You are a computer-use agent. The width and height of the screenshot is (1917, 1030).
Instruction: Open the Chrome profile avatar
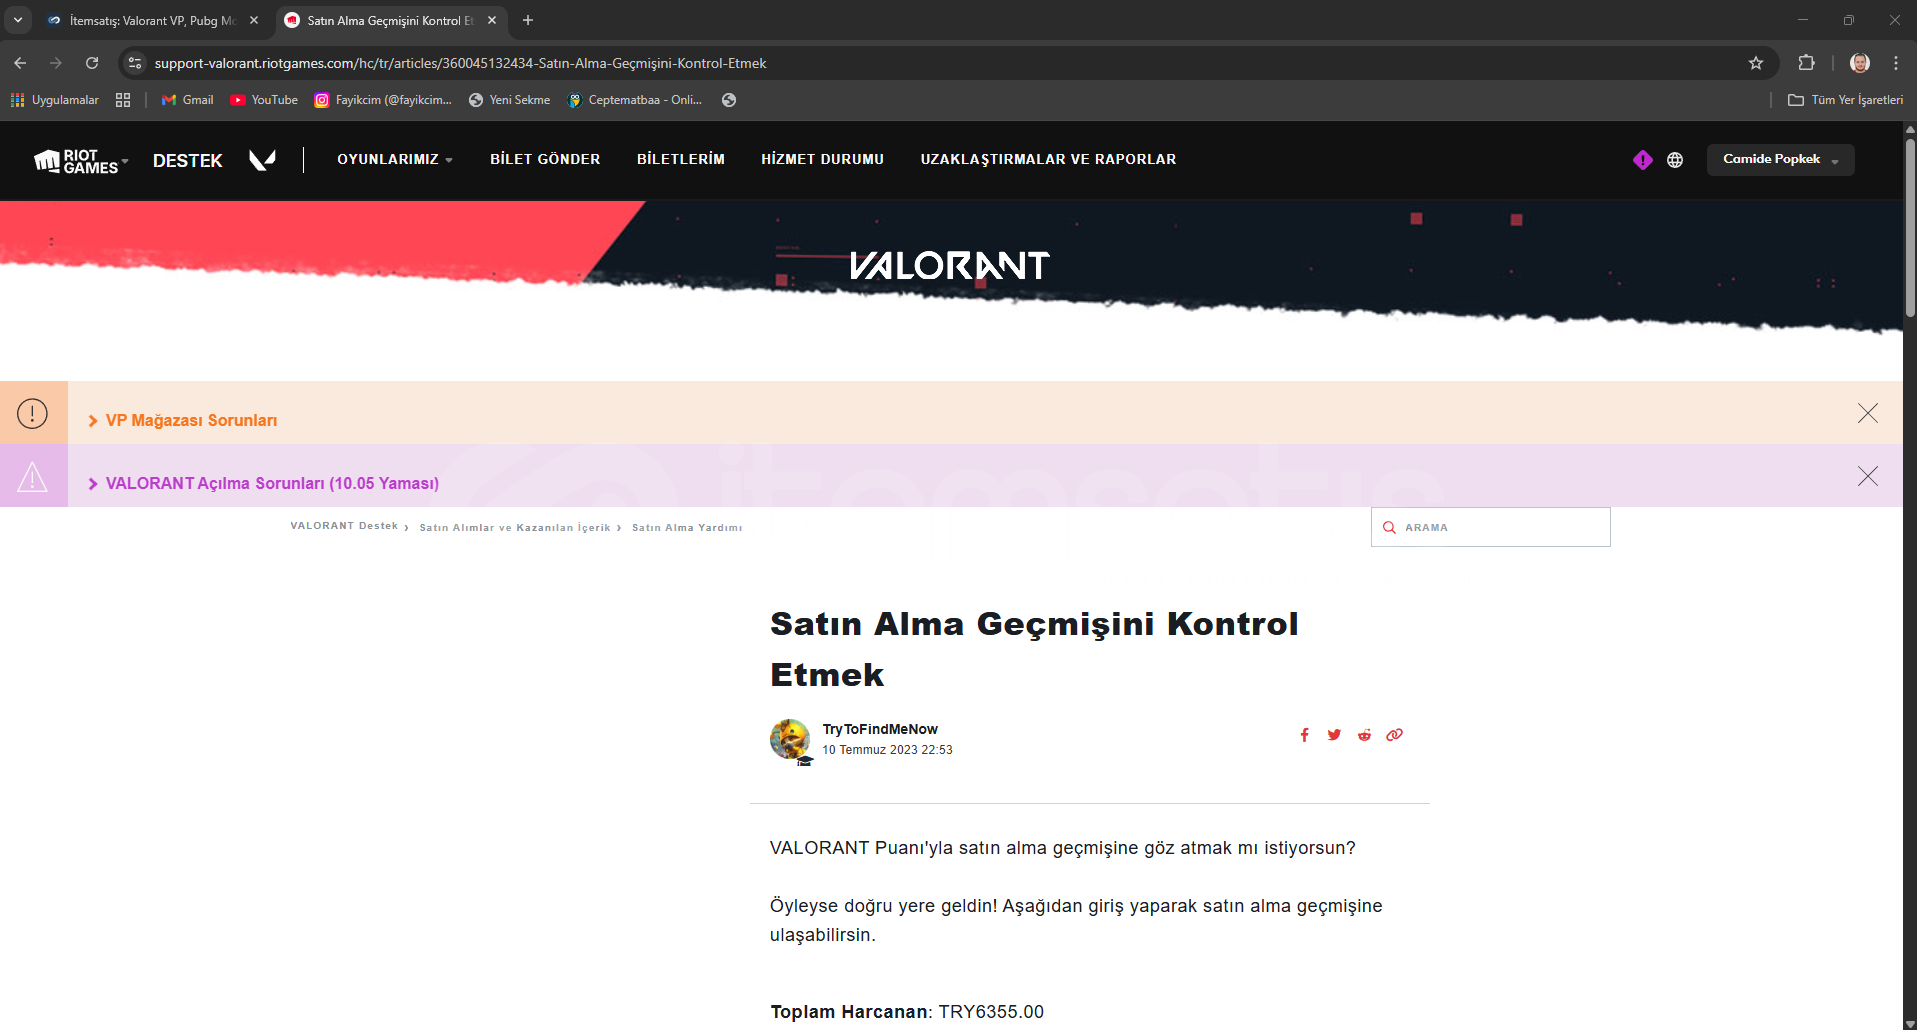(1860, 63)
